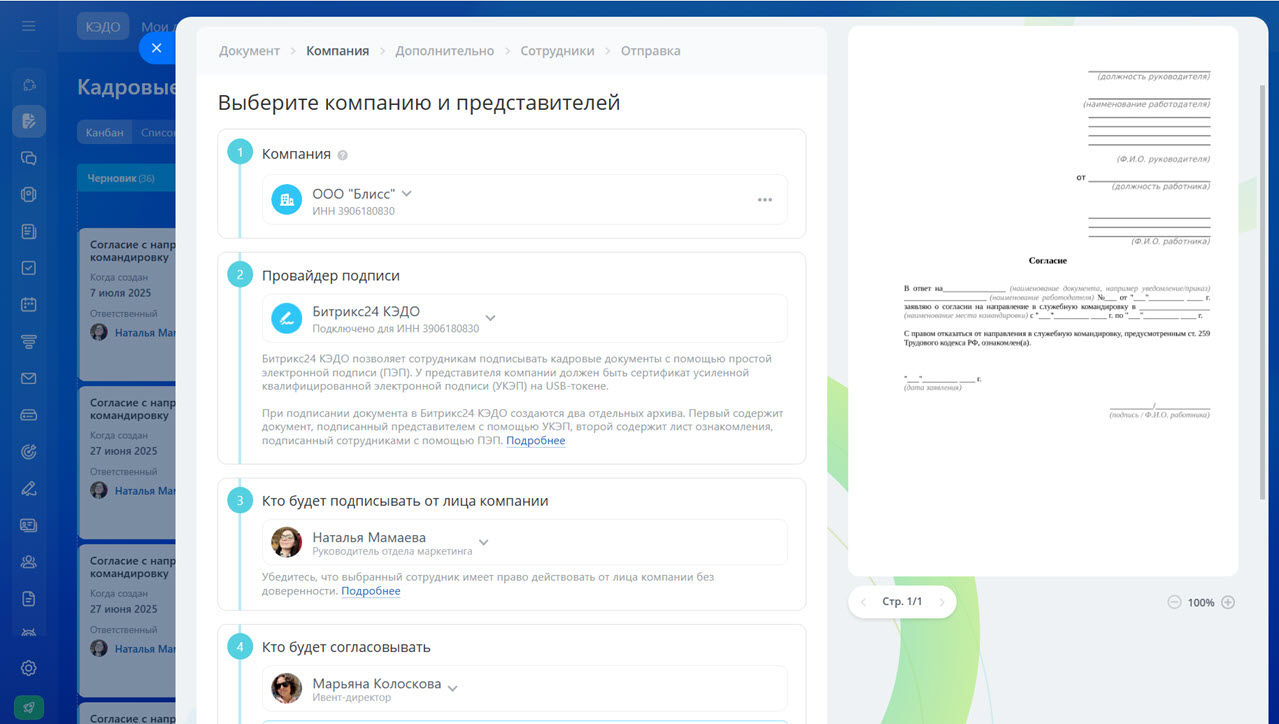
Task: Click the Подключено для ИНН 3906180830 text
Action: tap(395, 329)
